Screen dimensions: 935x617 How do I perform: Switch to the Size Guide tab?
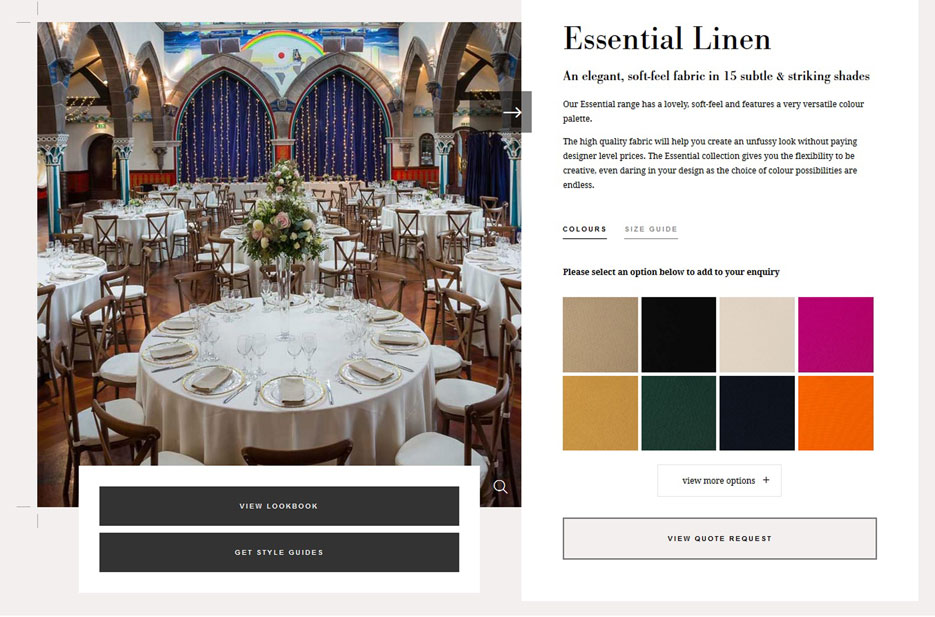[651, 230]
